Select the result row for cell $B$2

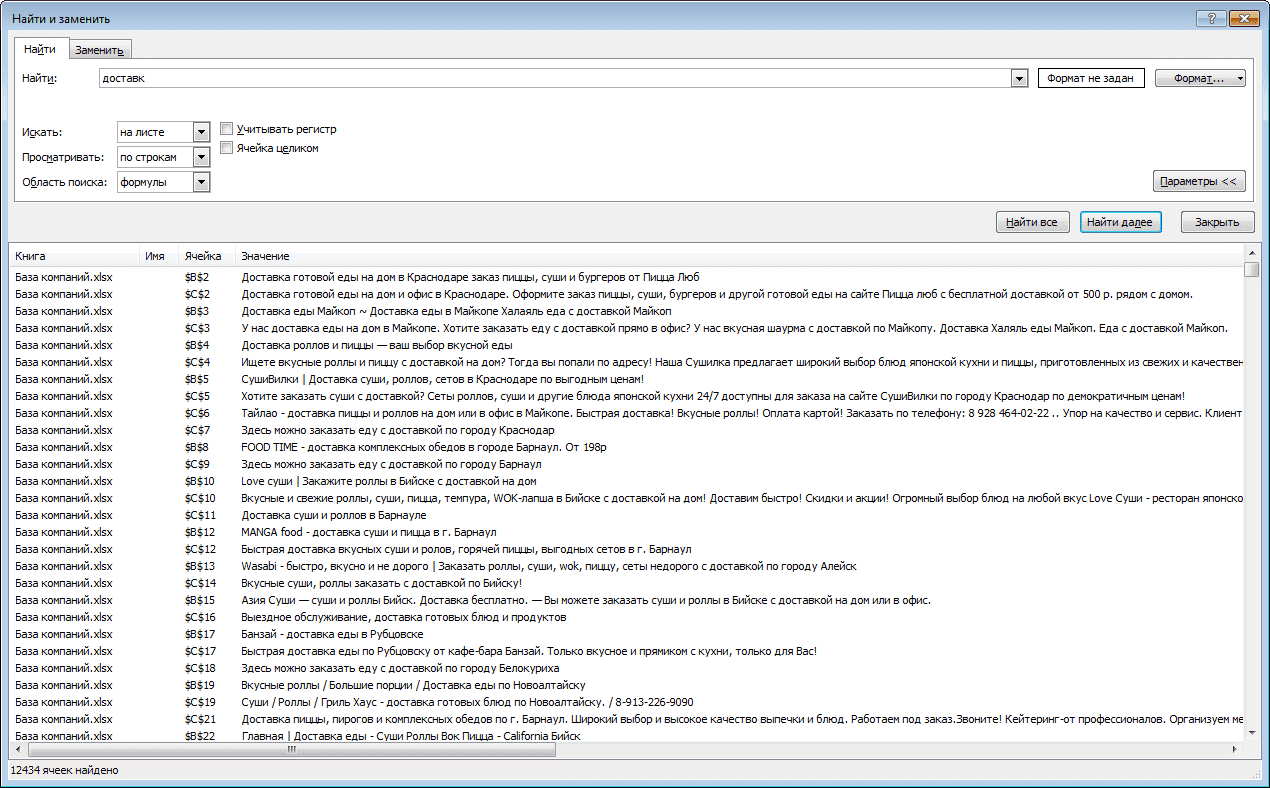tap(626, 277)
